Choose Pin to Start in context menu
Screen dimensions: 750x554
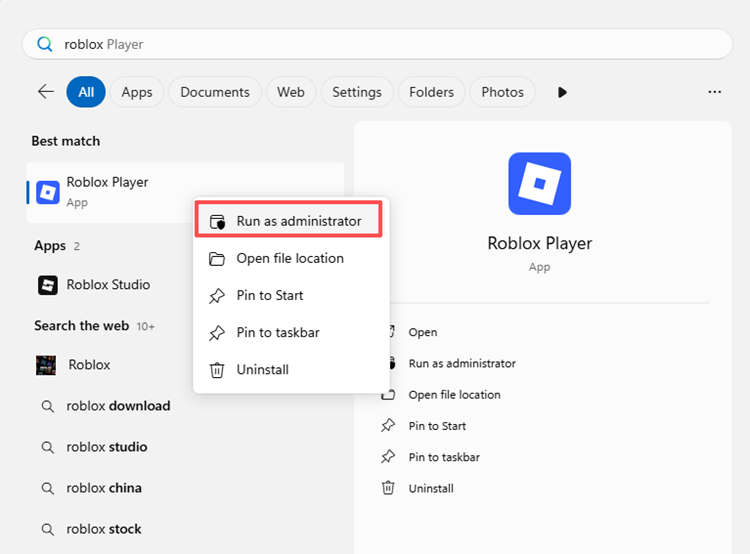coord(291,296)
